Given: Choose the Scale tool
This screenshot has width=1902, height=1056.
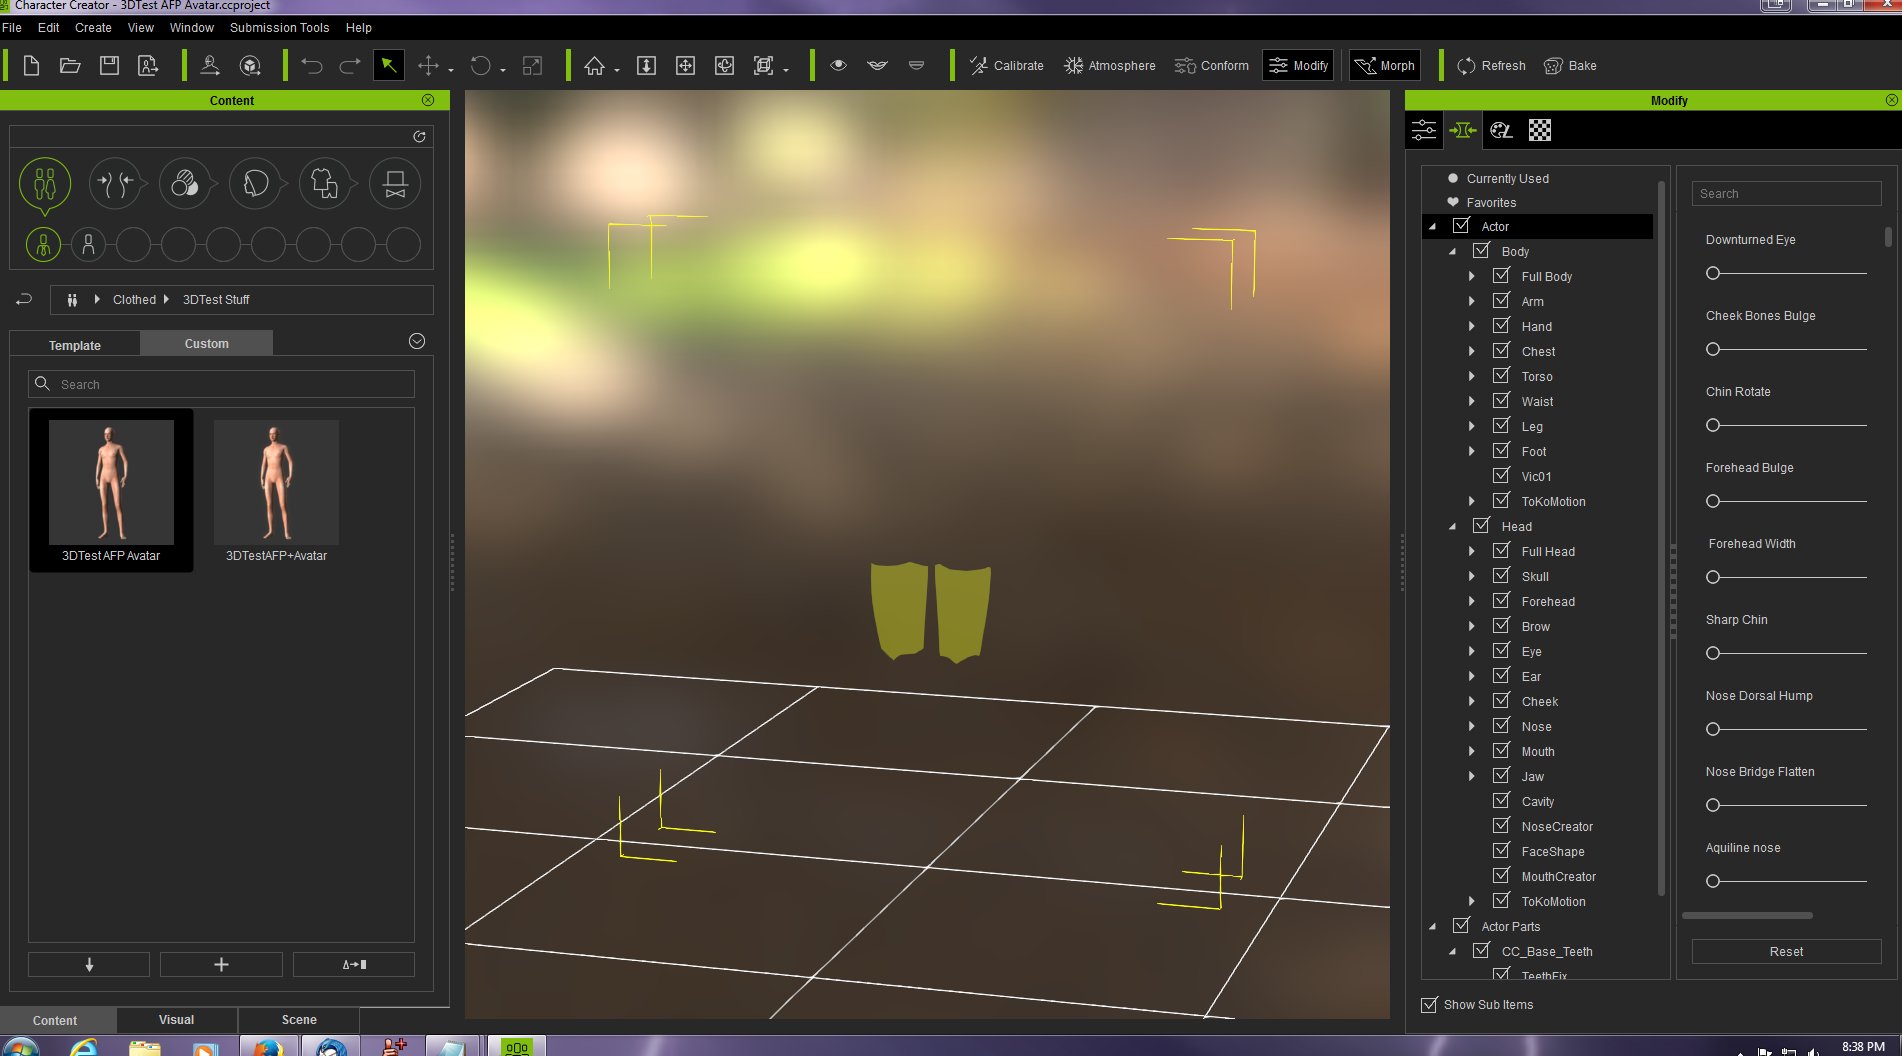Looking at the screenshot, I should tap(532, 66).
